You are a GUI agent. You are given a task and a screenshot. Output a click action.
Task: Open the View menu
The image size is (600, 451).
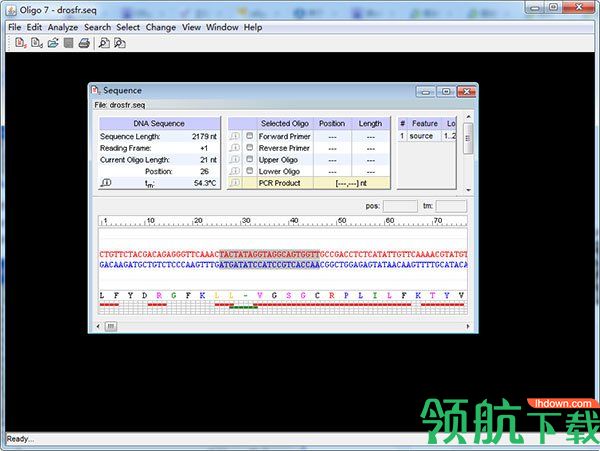click(191, 27)
